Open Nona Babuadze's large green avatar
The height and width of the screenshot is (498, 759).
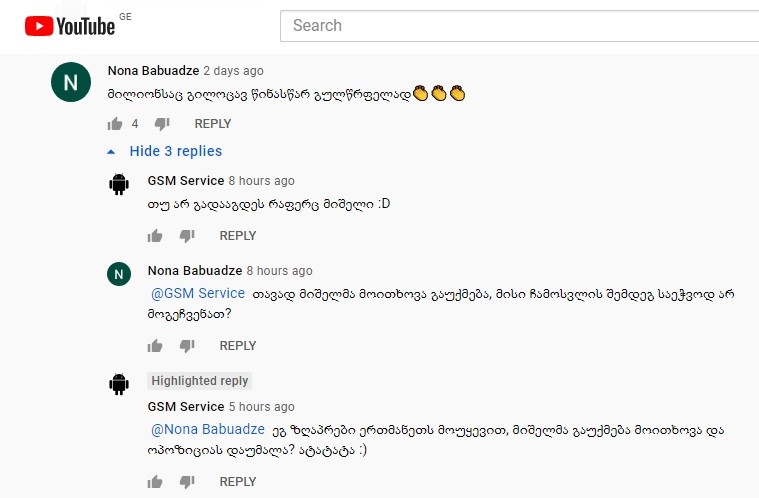pyautogui.click(x=71, y=82)
